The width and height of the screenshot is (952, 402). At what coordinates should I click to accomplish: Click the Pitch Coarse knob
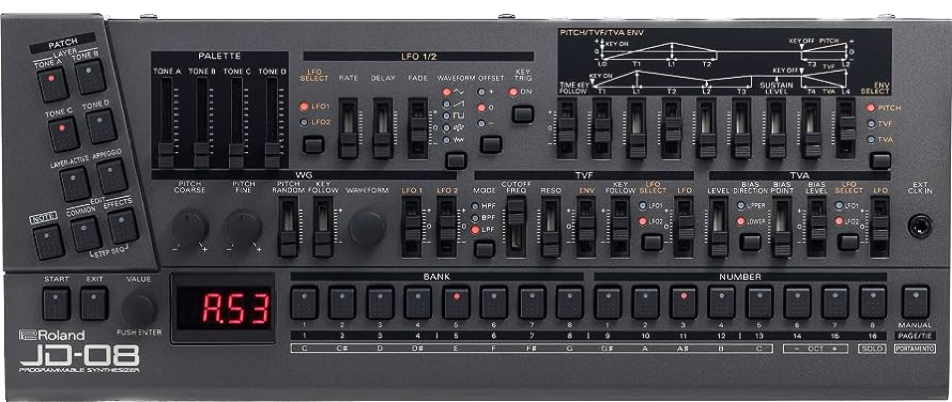point(189,229)
